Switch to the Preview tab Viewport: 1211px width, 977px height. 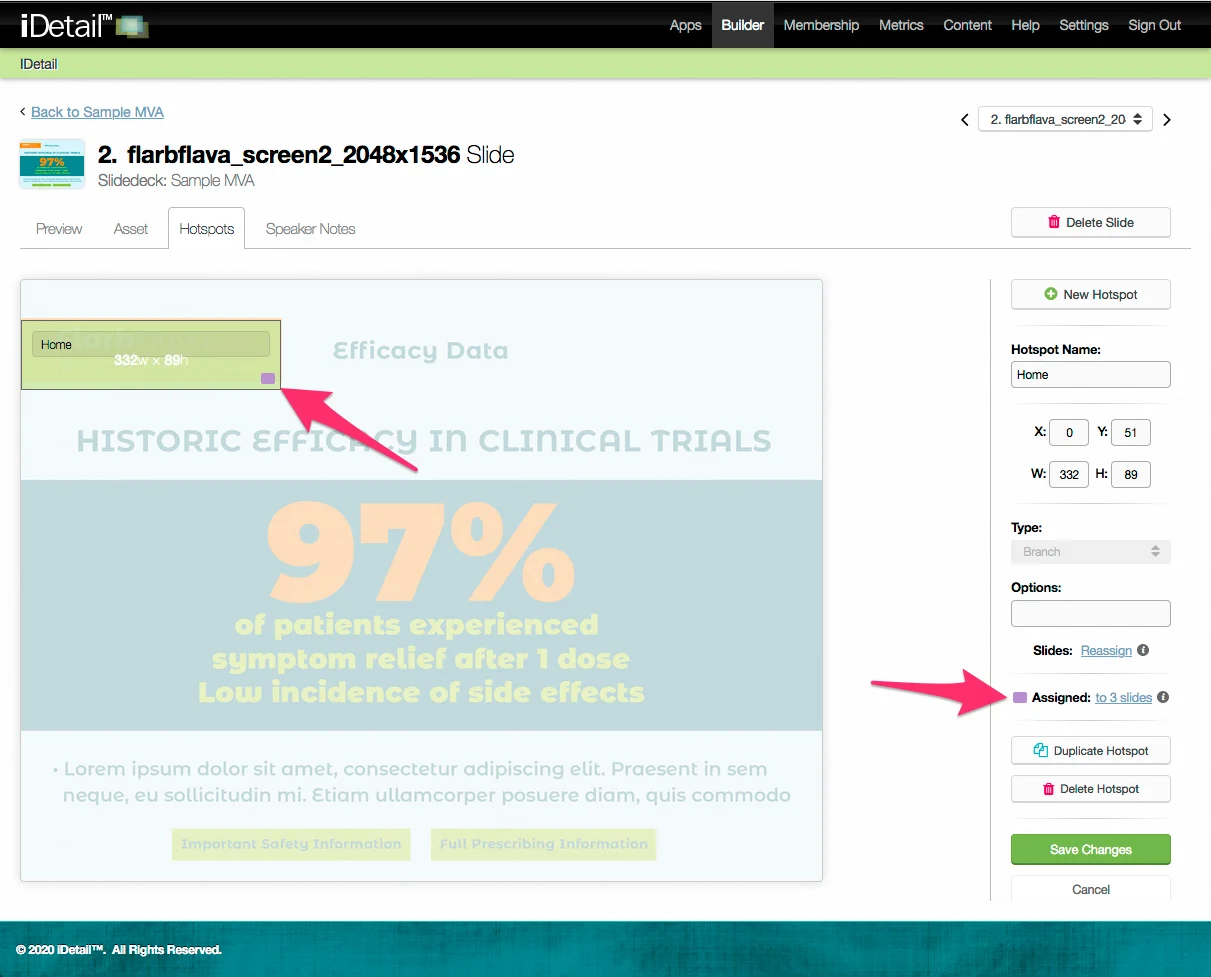(59, 229)
